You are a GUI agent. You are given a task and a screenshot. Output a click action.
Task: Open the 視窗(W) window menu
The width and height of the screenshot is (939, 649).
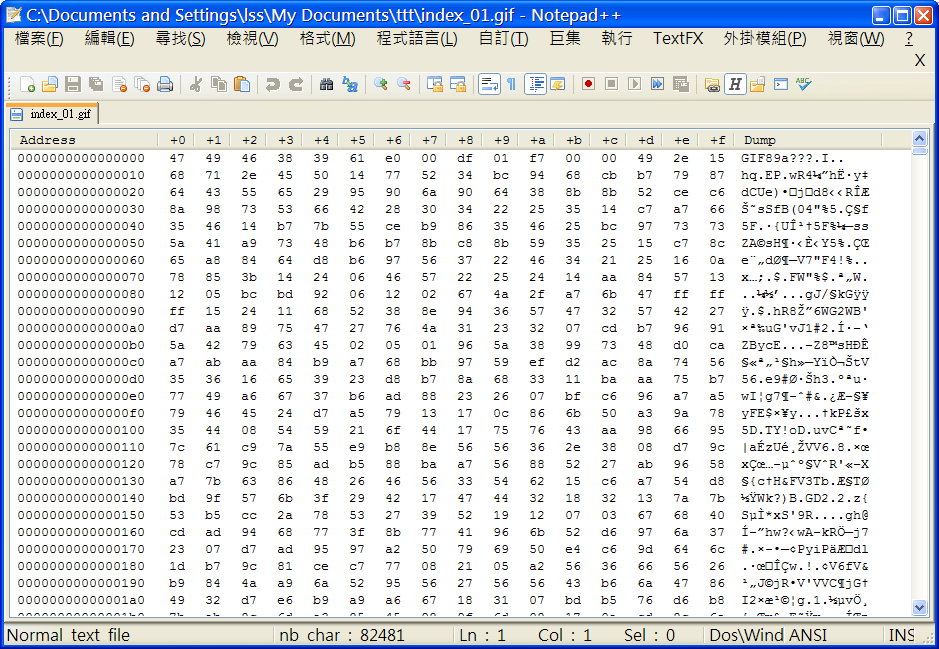[856, 38]
